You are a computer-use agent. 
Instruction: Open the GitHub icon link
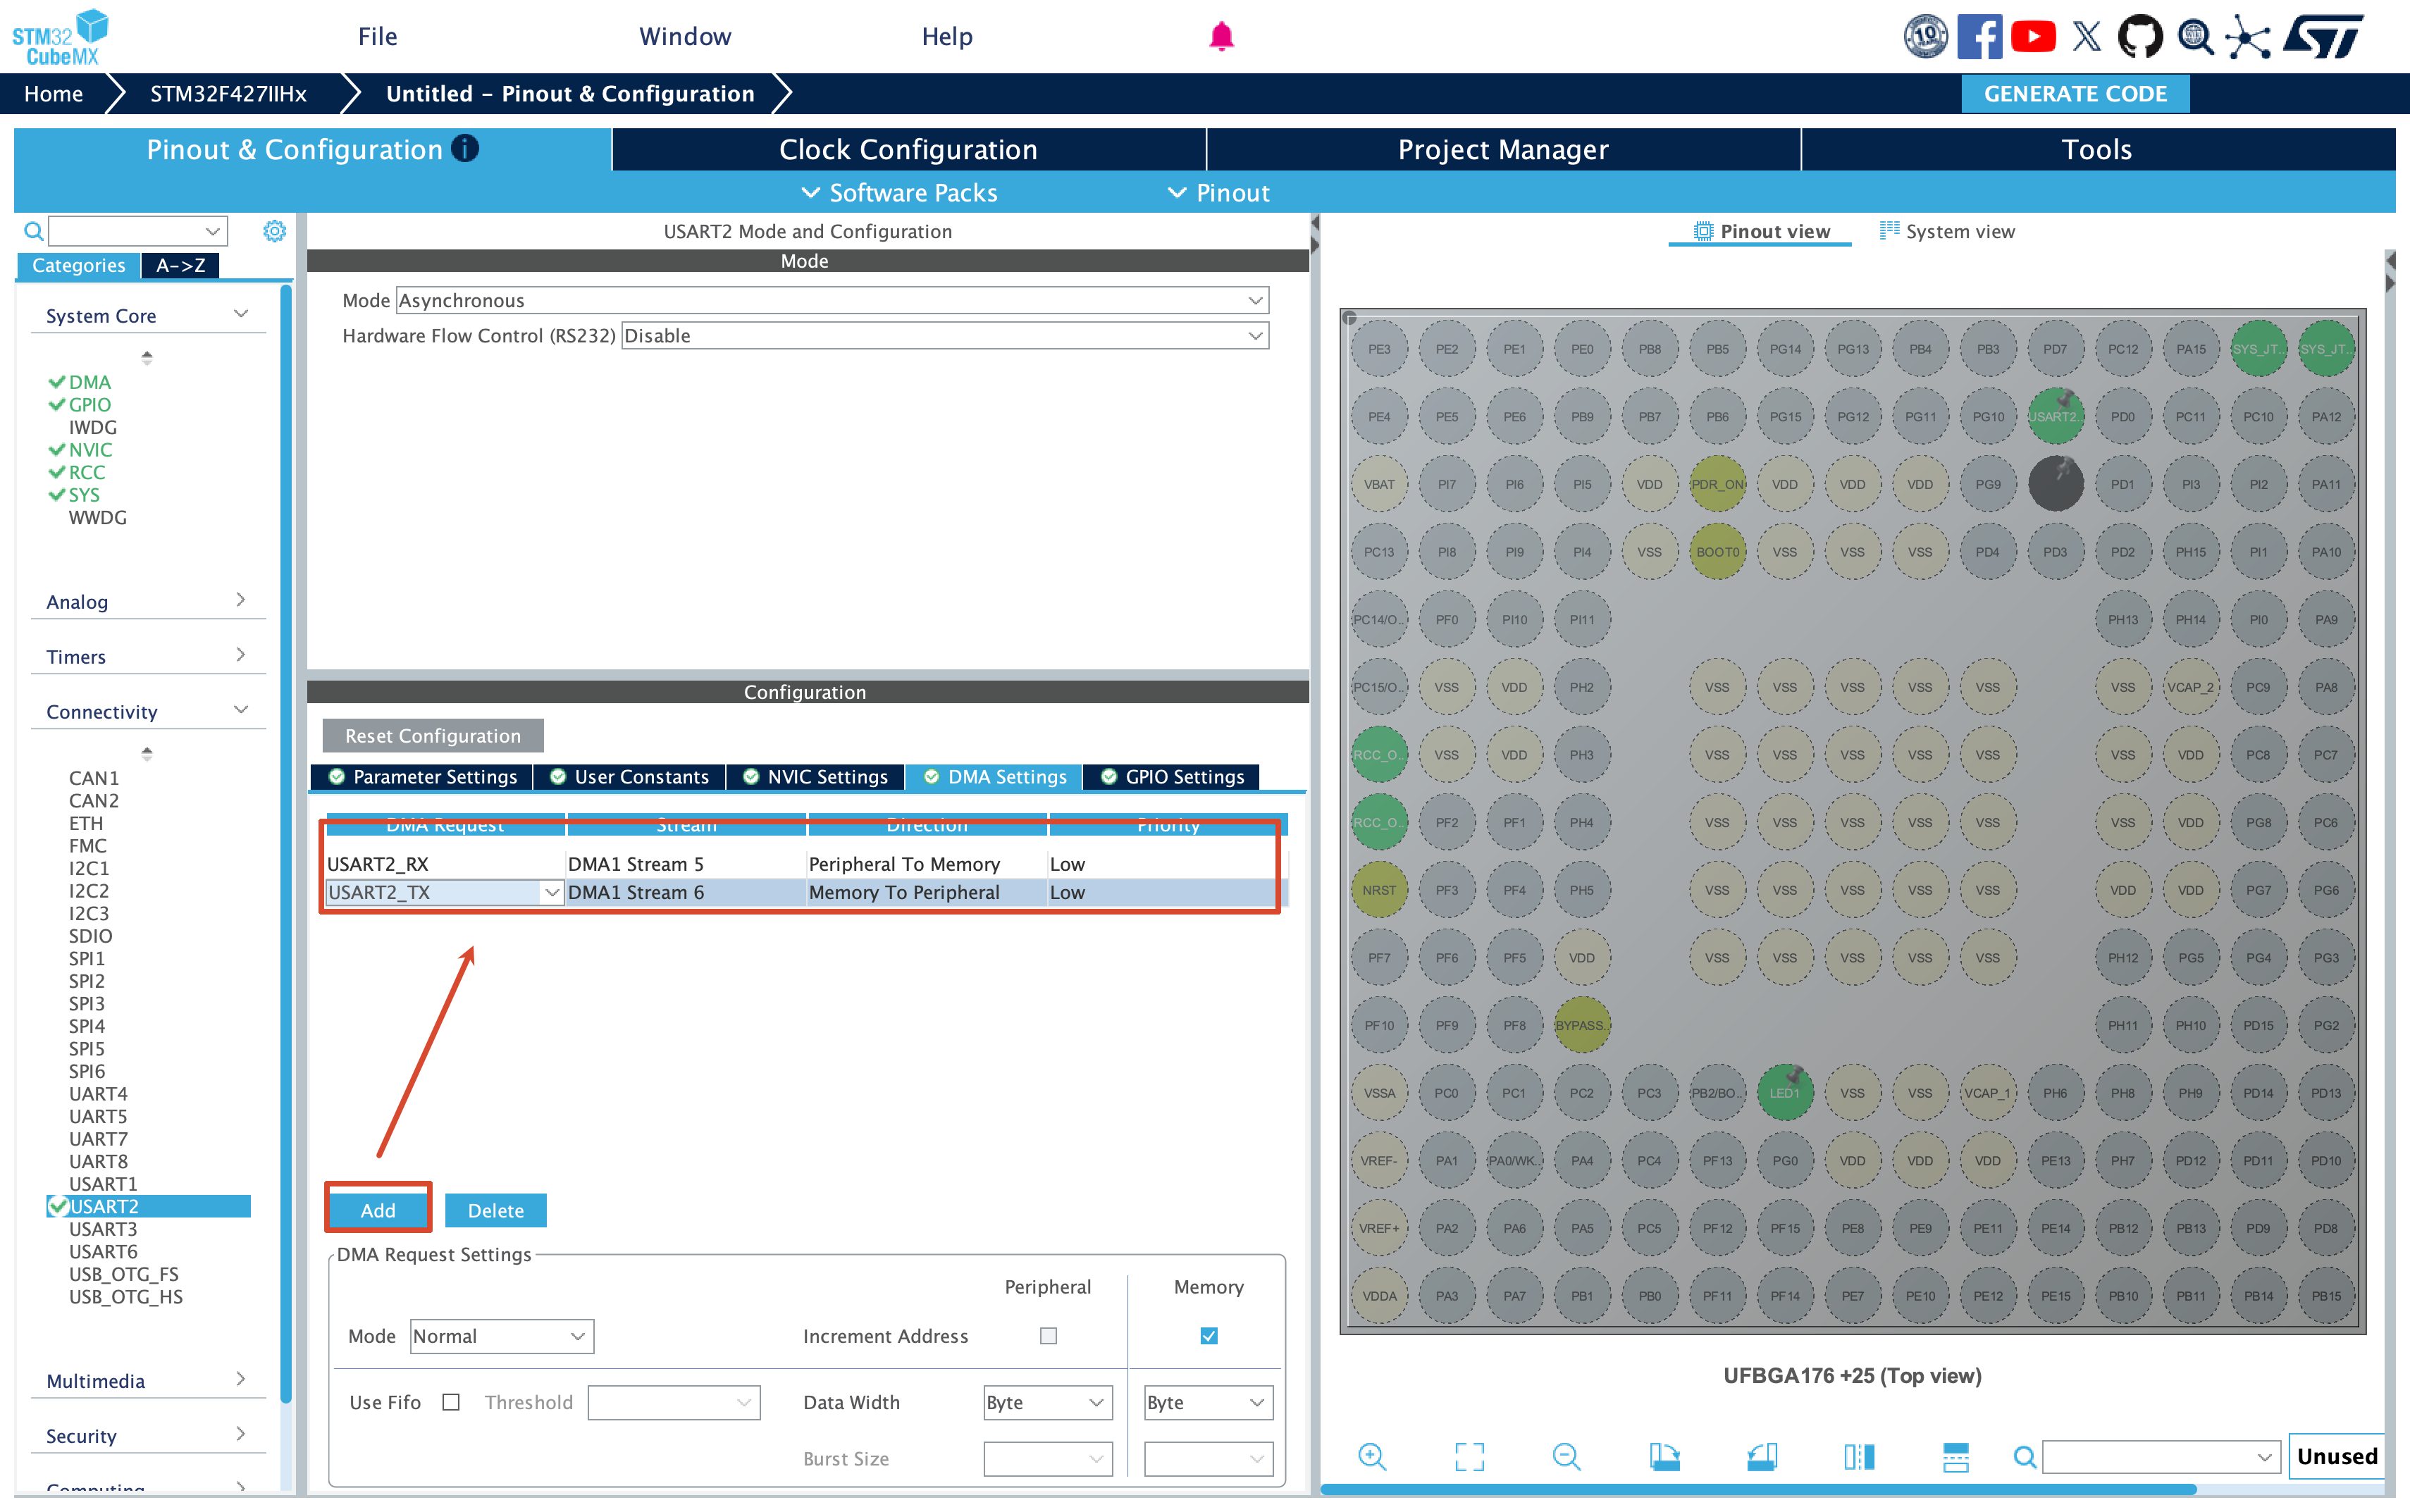tap(2140, 37)
